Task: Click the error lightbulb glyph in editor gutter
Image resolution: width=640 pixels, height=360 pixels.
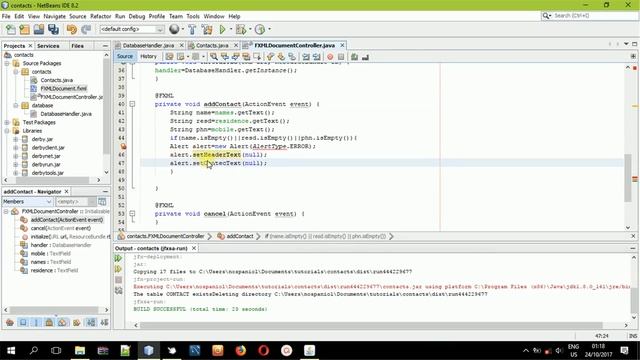Action: tap(123, 146)
